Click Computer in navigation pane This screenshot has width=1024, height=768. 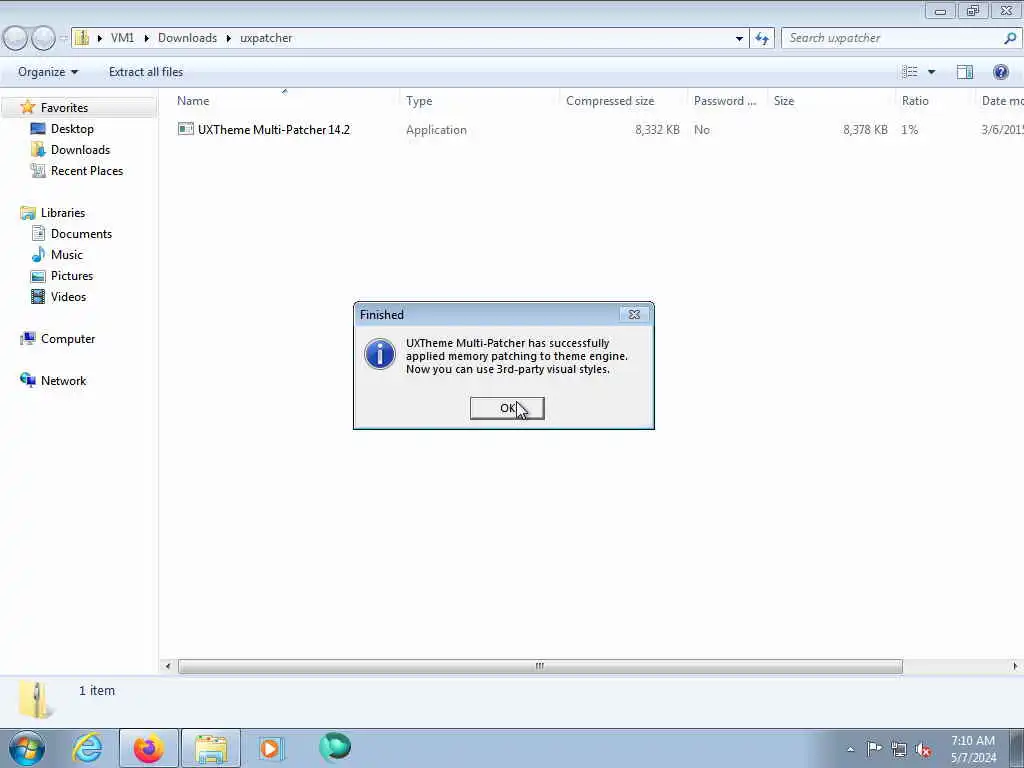click(68, 339)
